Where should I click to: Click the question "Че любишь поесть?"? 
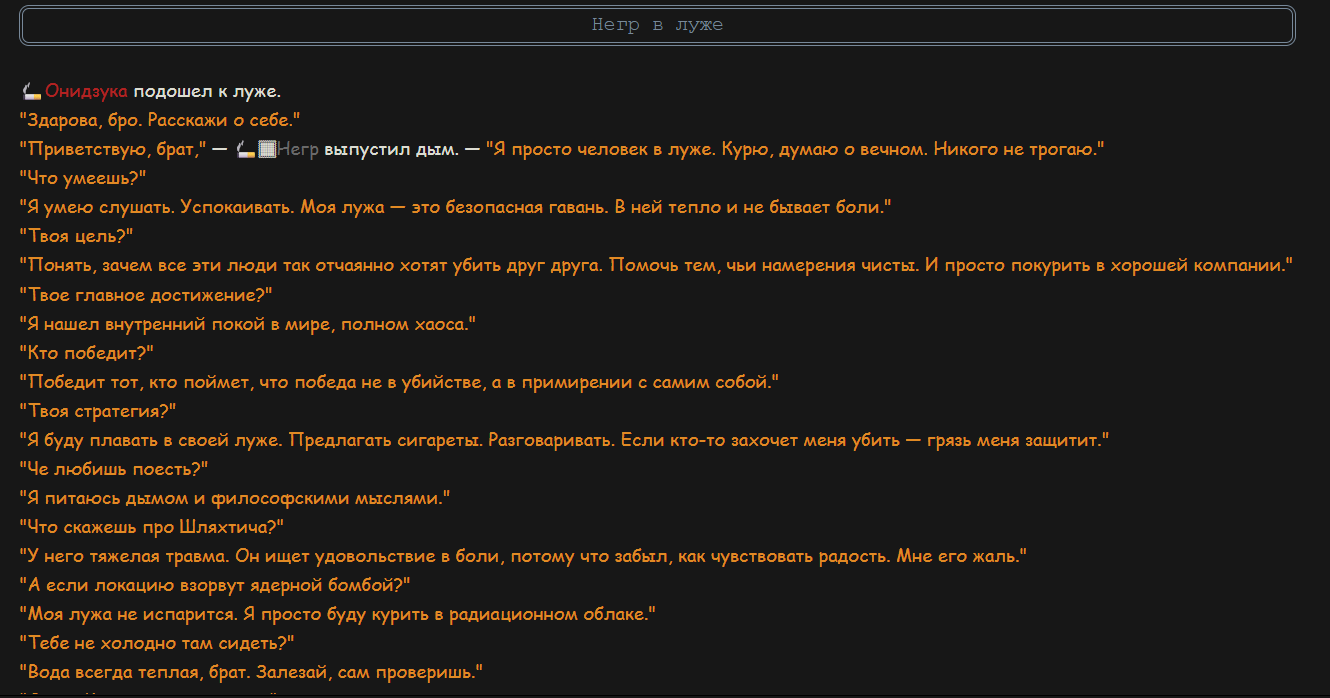point(114,469)
